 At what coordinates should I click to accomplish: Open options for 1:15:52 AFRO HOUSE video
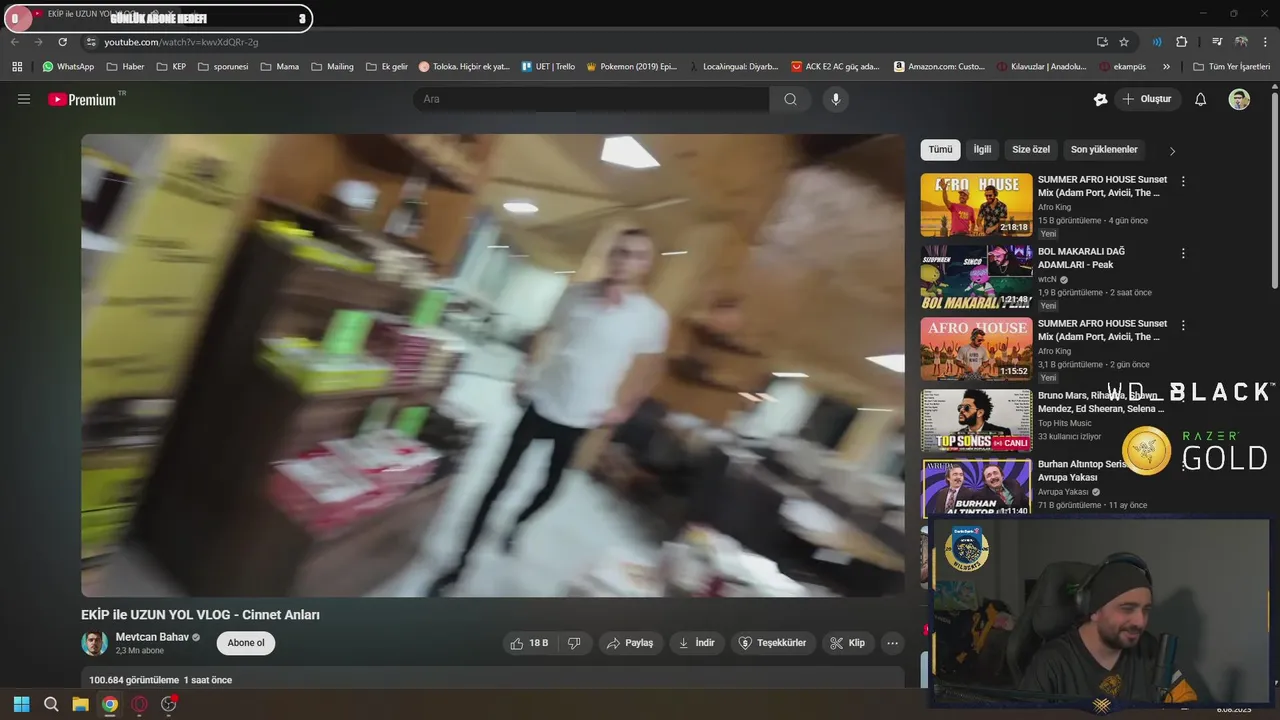1183,326
